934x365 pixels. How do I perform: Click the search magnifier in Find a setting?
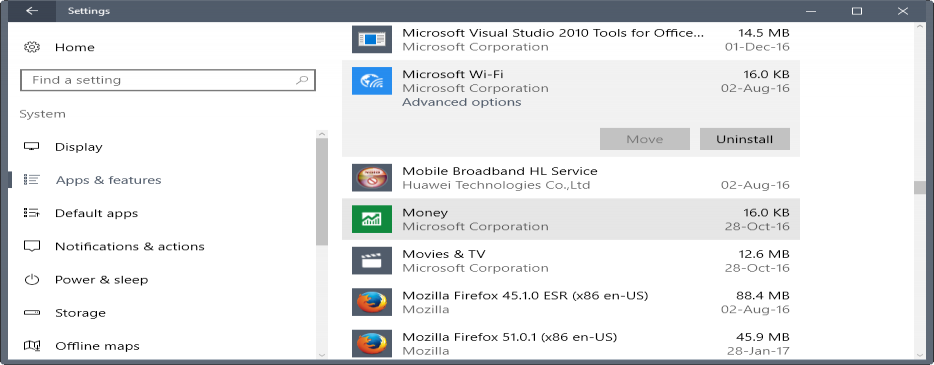pyautogui.click(x=302, y=80)
